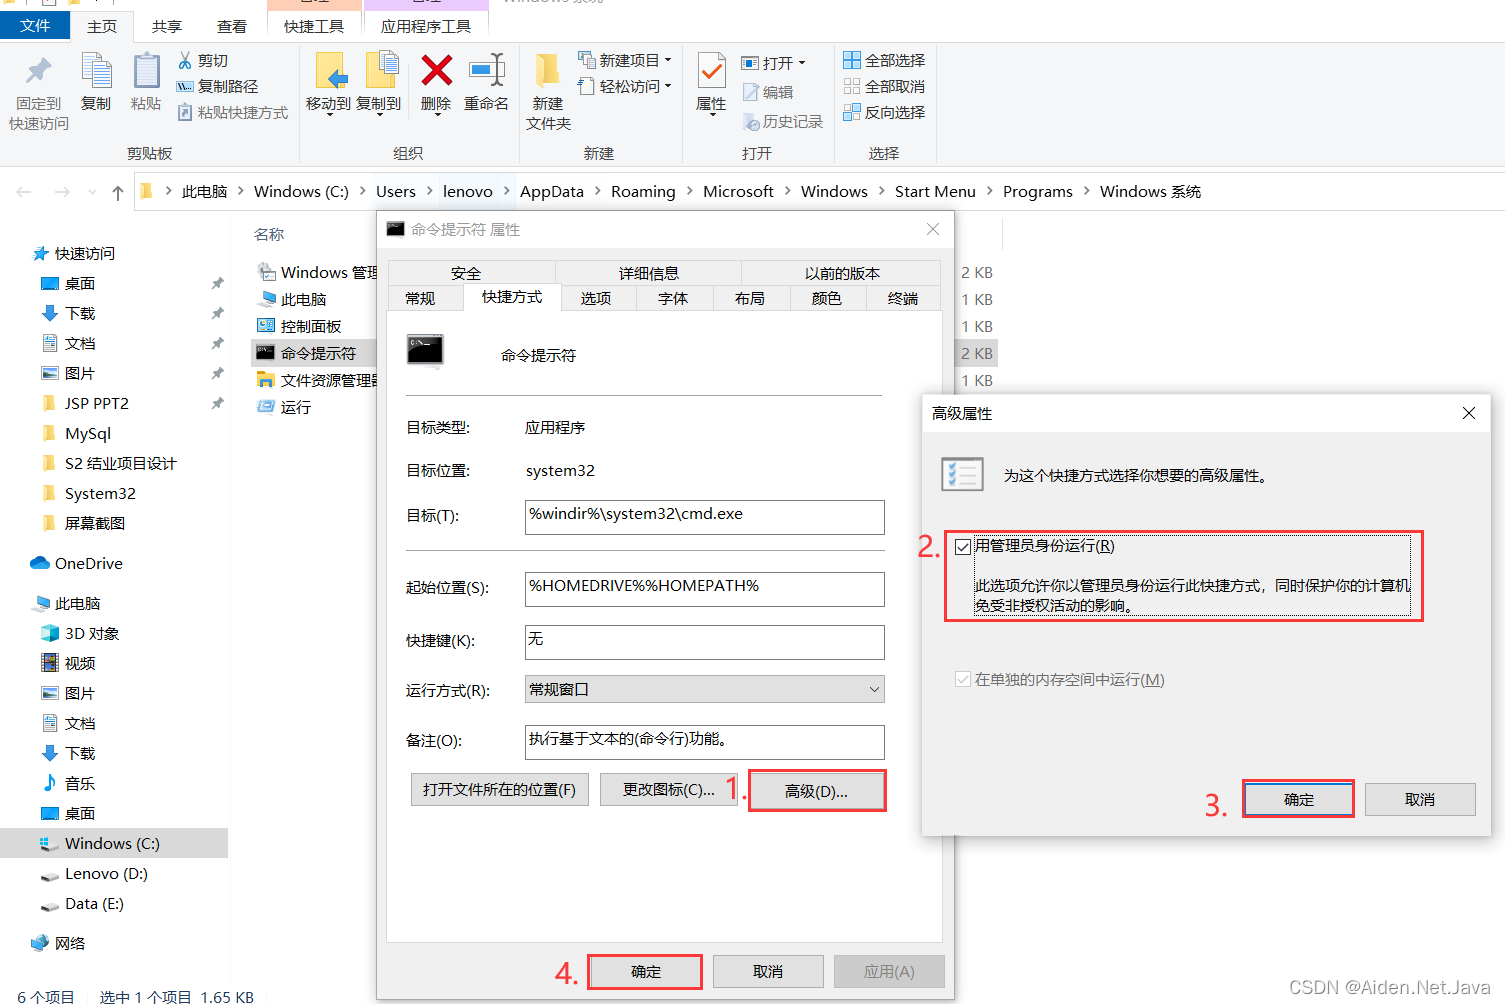
Task: Switch to the Font (字体) tab
Action: click(673, 298)
